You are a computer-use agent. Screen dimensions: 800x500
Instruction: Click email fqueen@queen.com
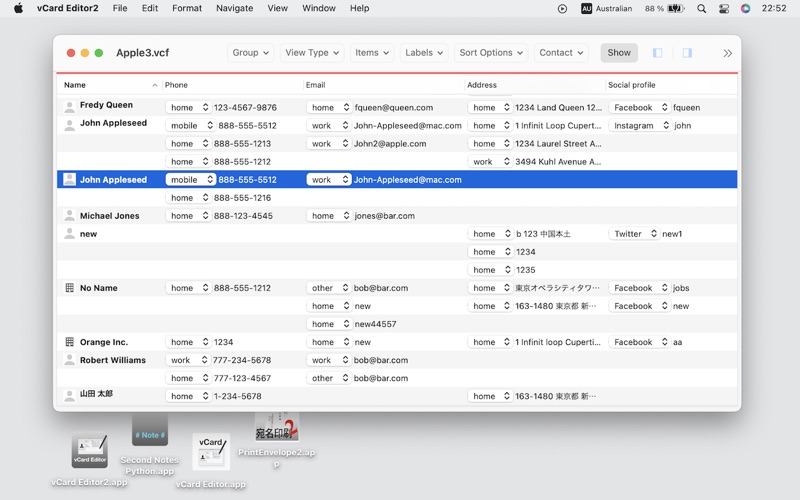click(394, 107)
